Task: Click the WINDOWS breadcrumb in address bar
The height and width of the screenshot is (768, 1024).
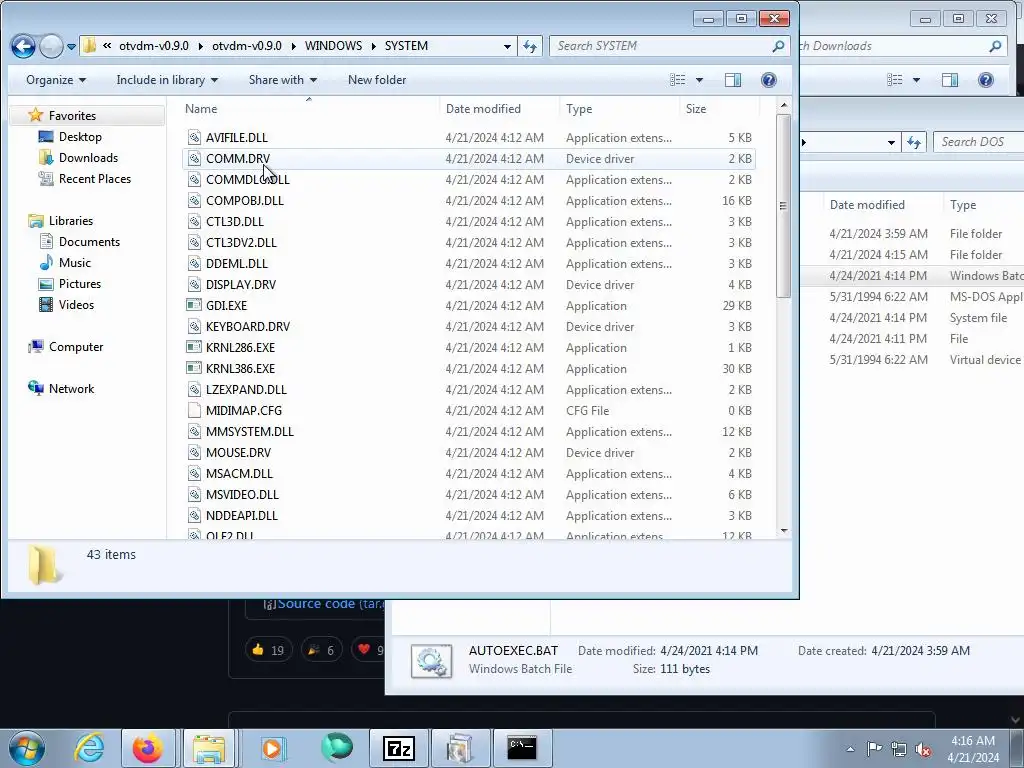Action: click(x=333, y=46)
